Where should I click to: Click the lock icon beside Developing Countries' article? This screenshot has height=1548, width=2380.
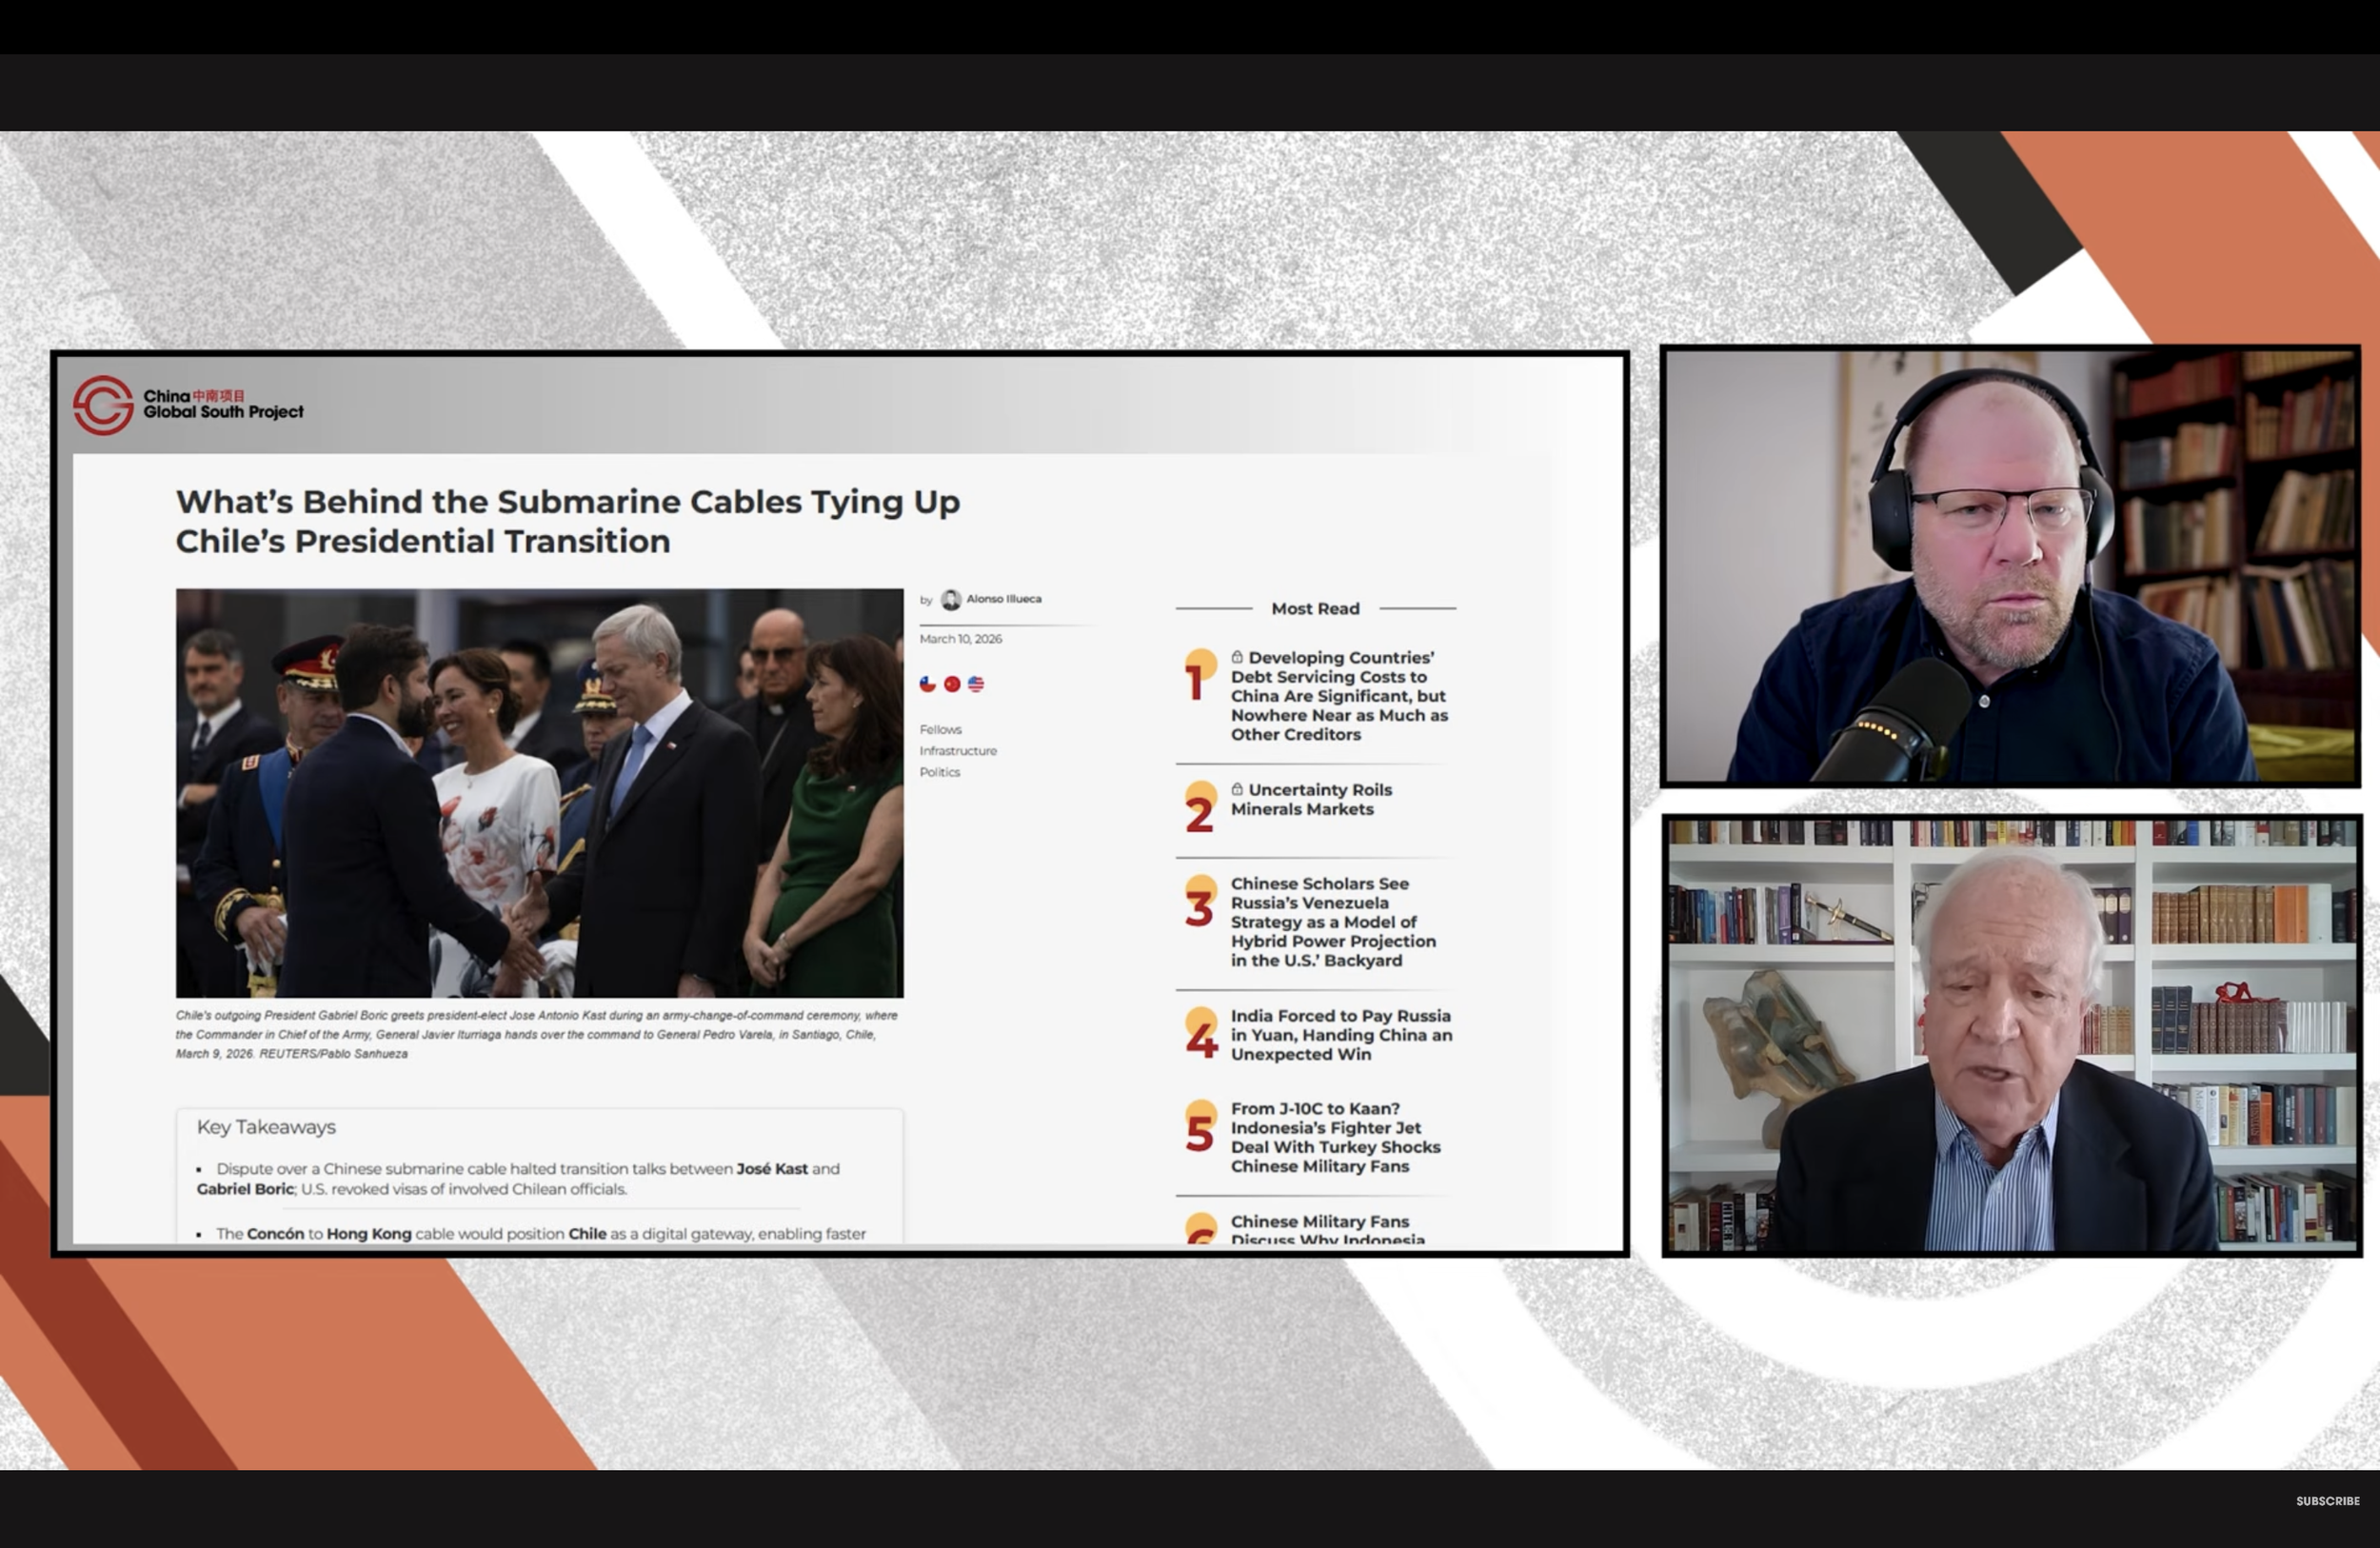click(1237, 657)
